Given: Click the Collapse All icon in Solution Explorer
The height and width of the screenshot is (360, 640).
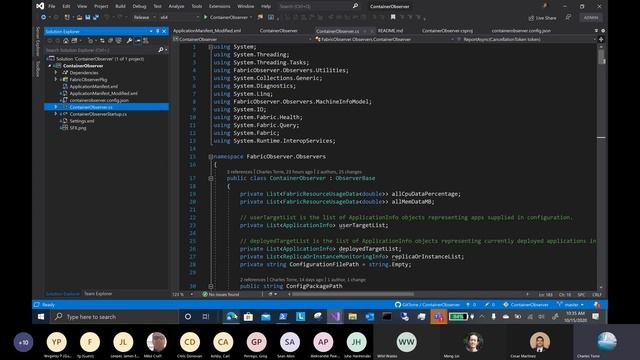Looking at the screenshot, I should 110,41.
